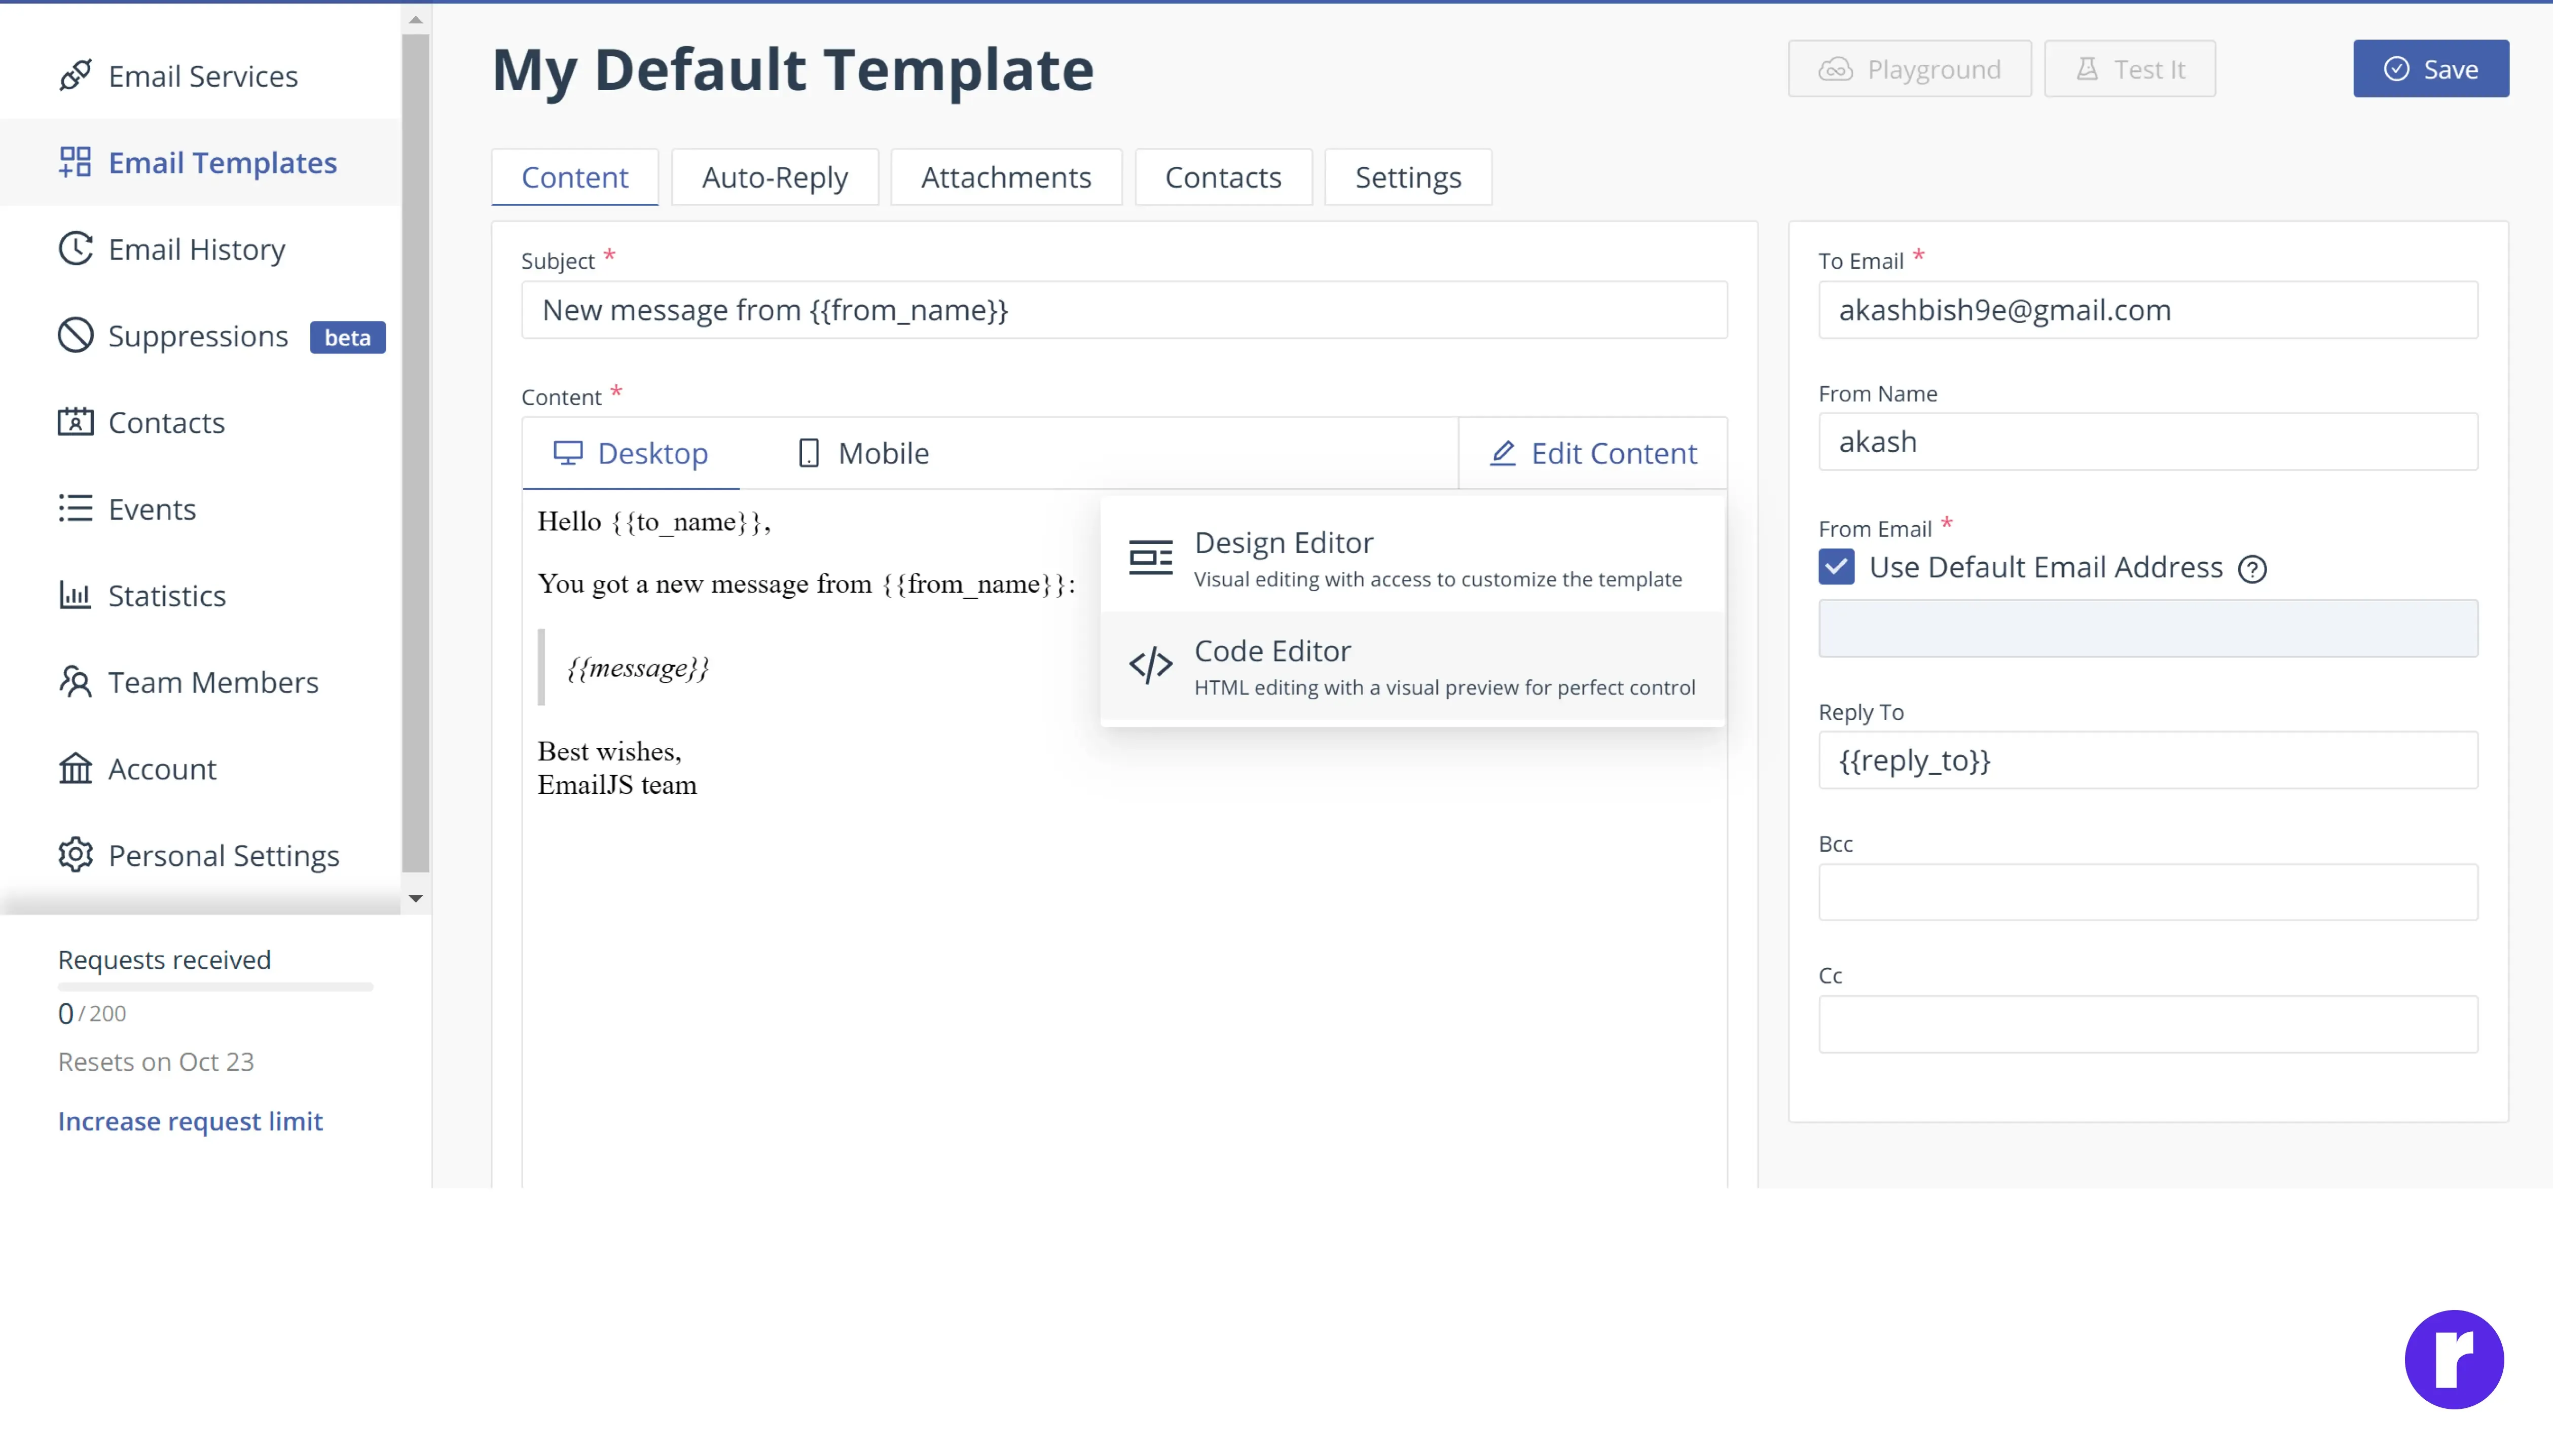Click the help icon beside Use Default Email Address

tap(2252, 569)
